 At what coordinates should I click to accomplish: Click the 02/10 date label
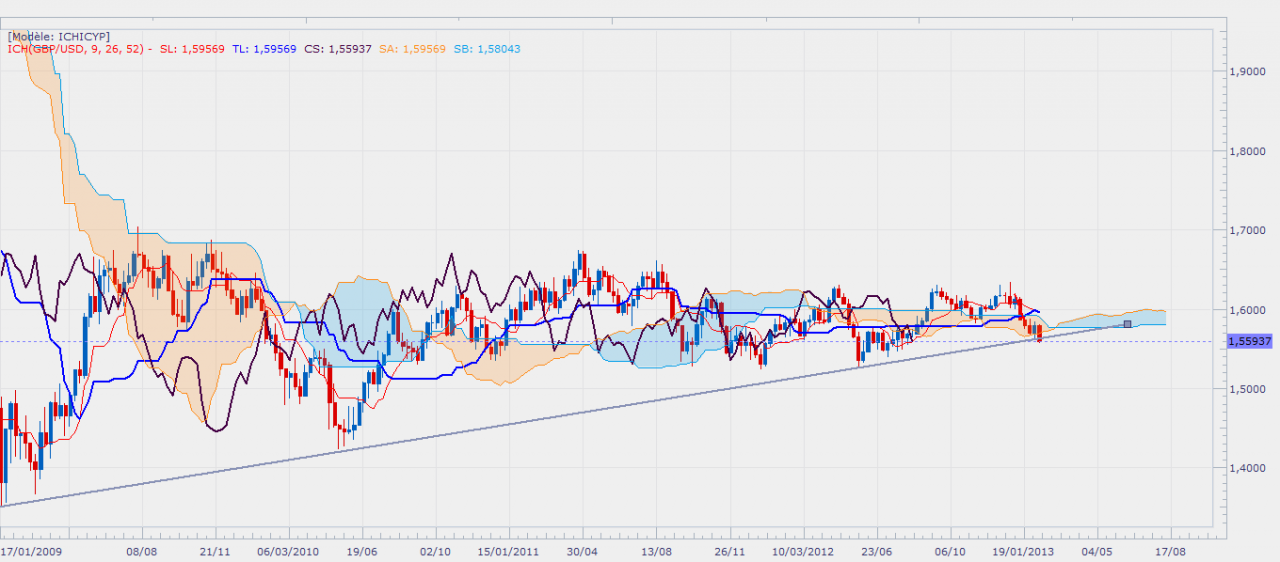[435, 551]
